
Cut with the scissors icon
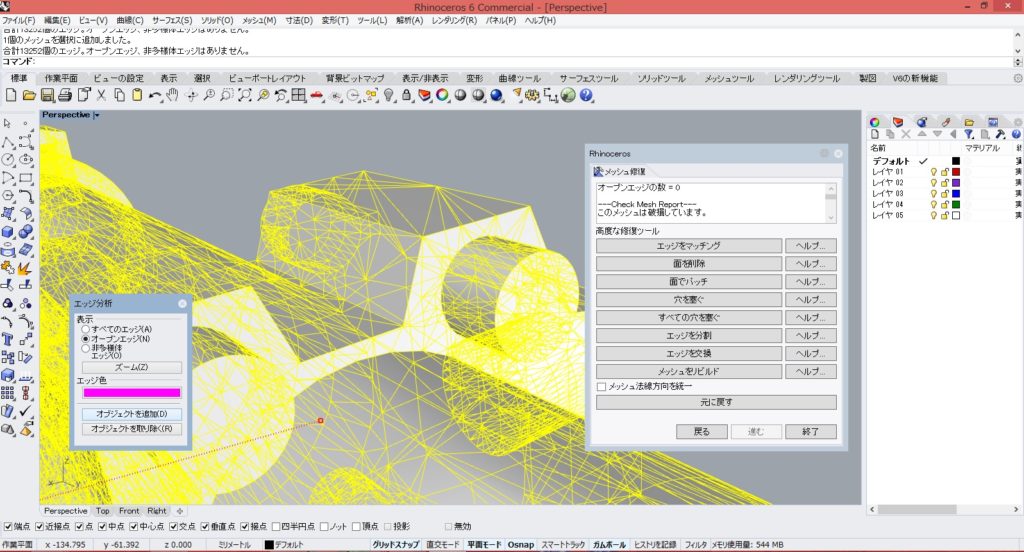101,95
